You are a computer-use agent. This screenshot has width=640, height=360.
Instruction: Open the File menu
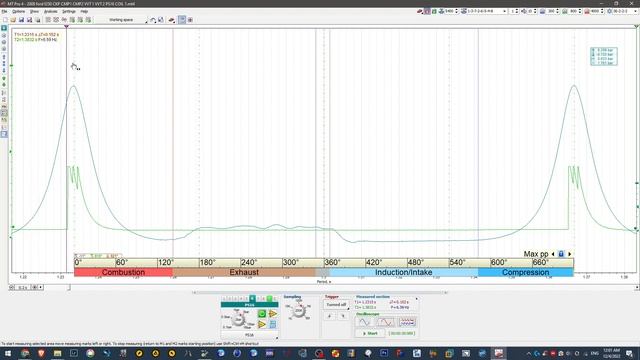click(x=4, y=11)
